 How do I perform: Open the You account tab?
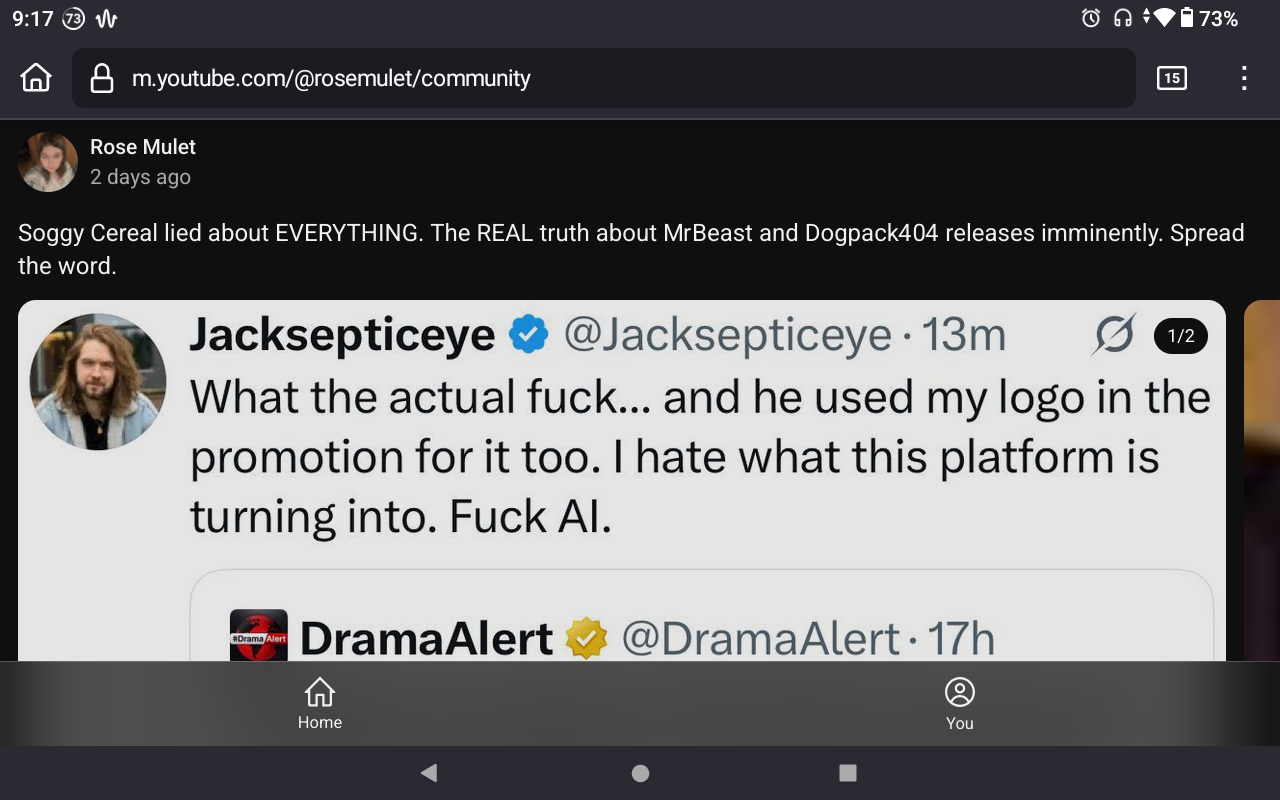tap(960, 704)
